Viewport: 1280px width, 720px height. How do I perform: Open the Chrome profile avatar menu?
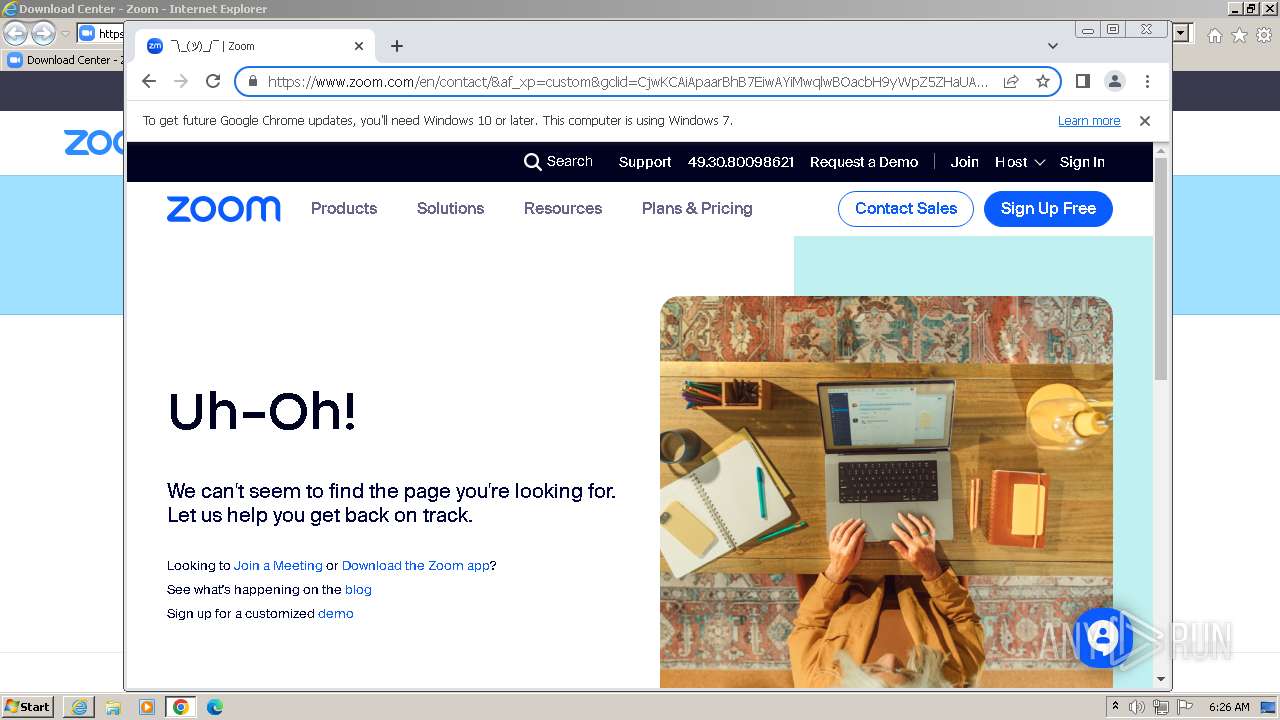[1114, 81]
